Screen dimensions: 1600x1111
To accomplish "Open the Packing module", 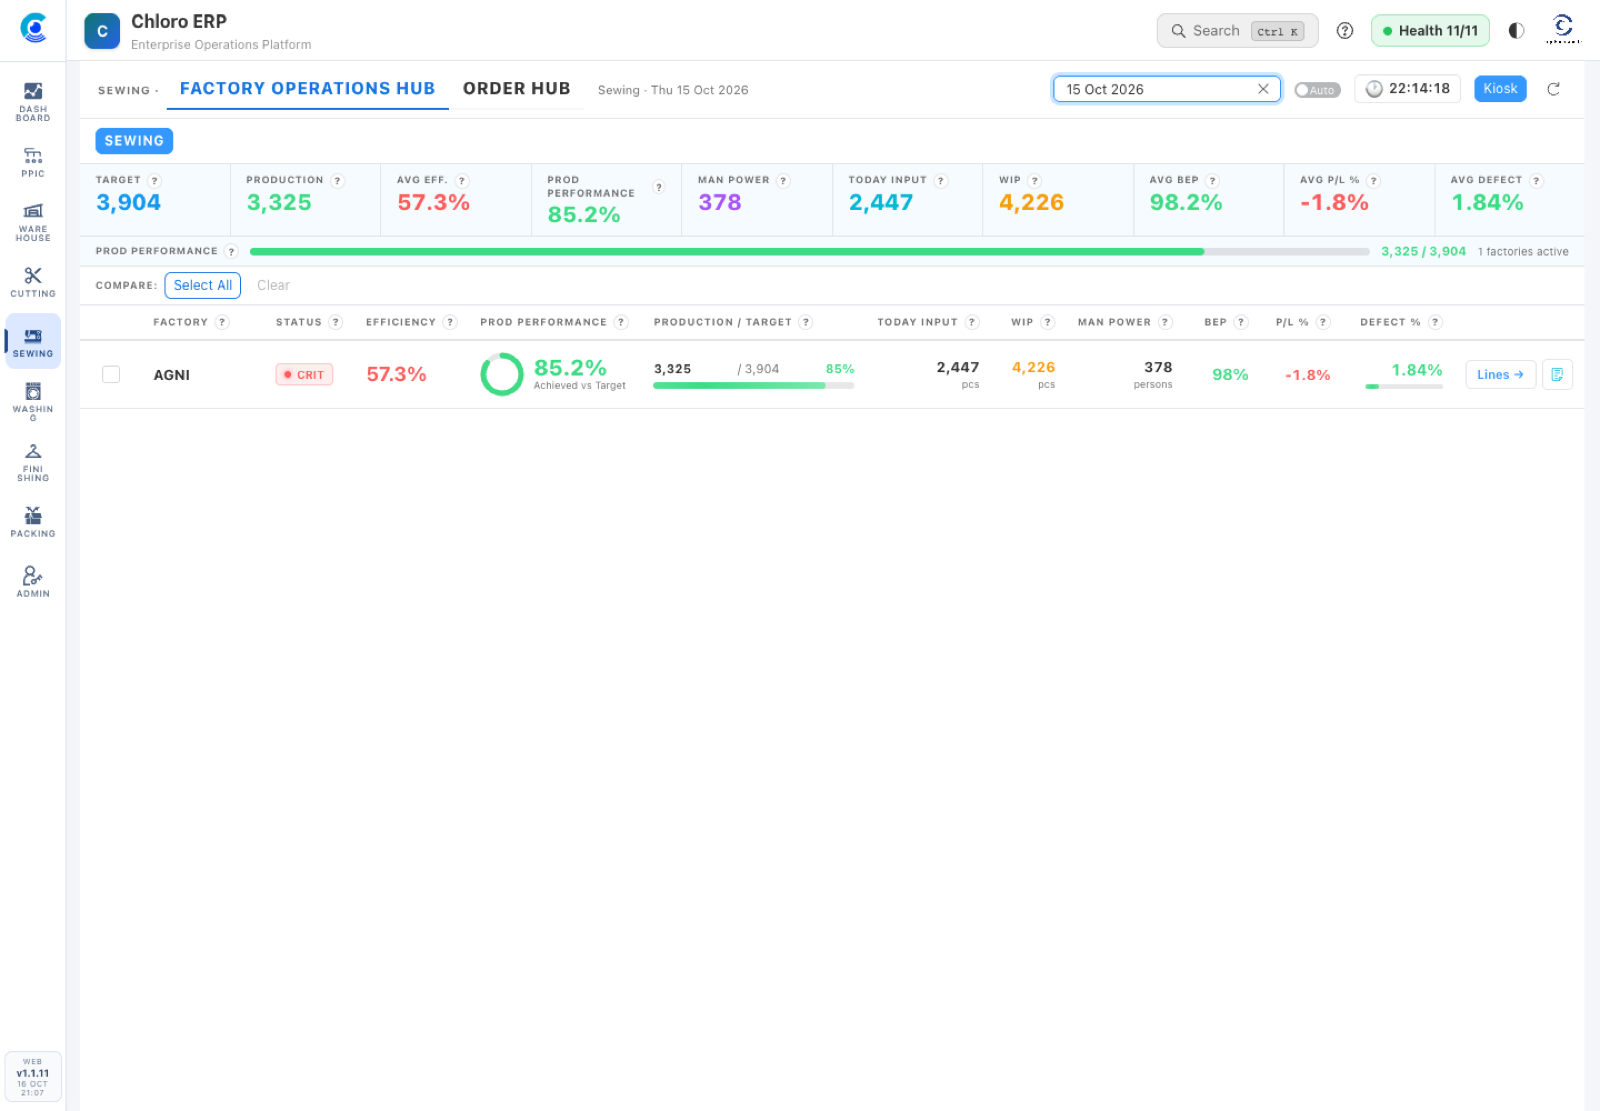I will tap(33, 522).
